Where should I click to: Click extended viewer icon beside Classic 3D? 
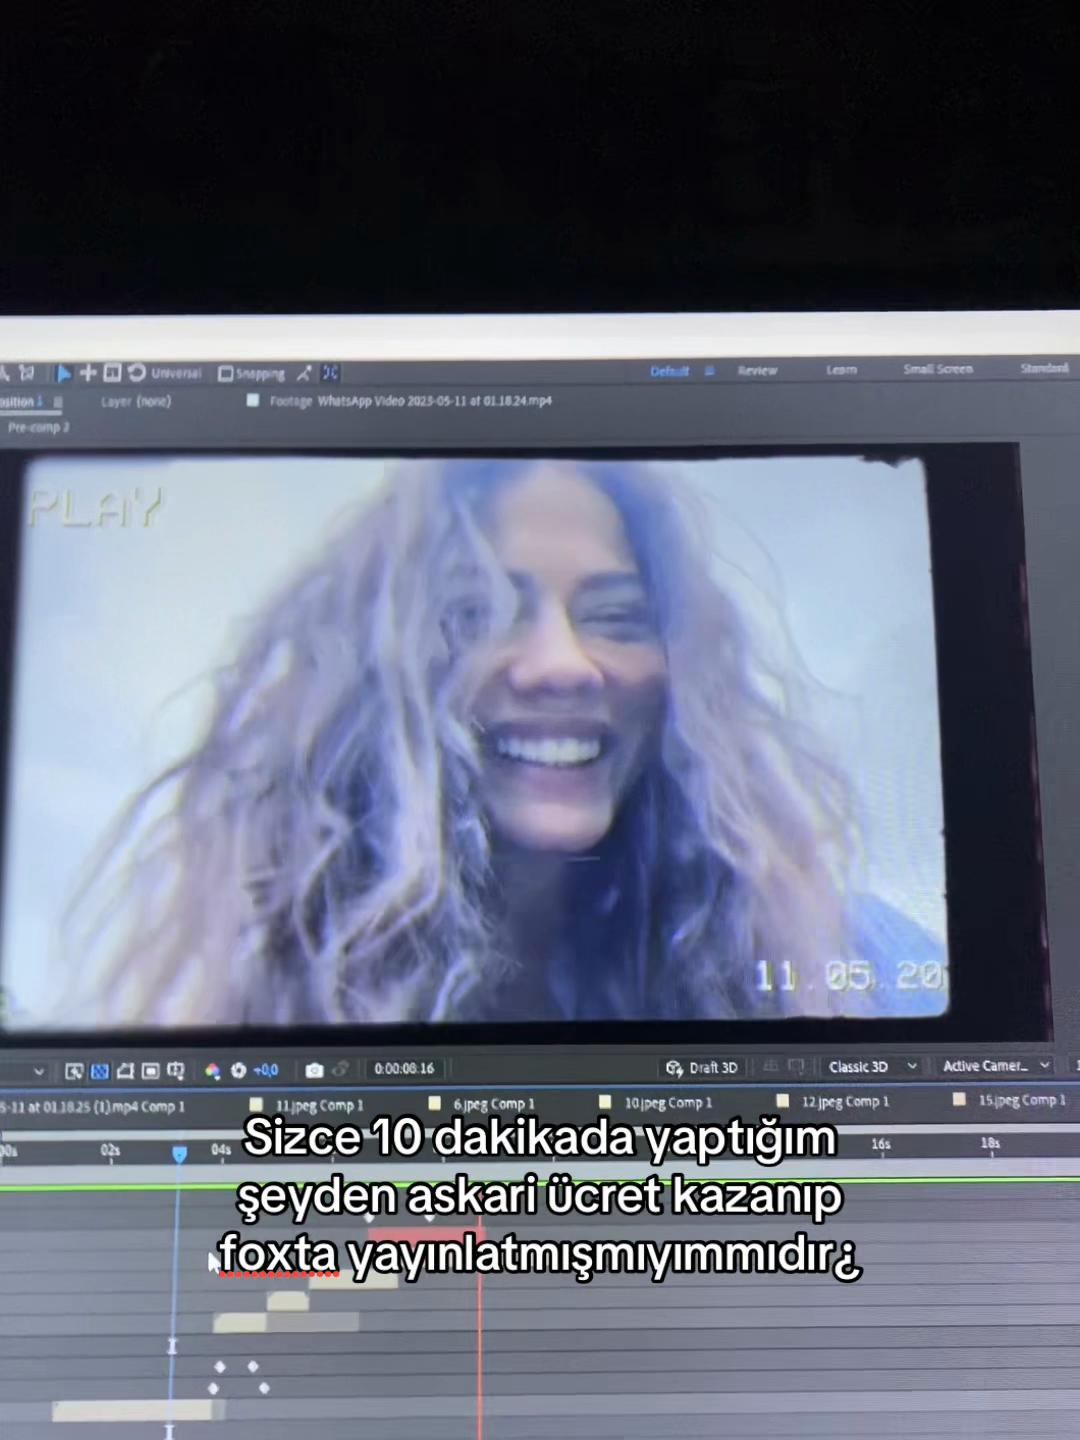click(797, 1067)
